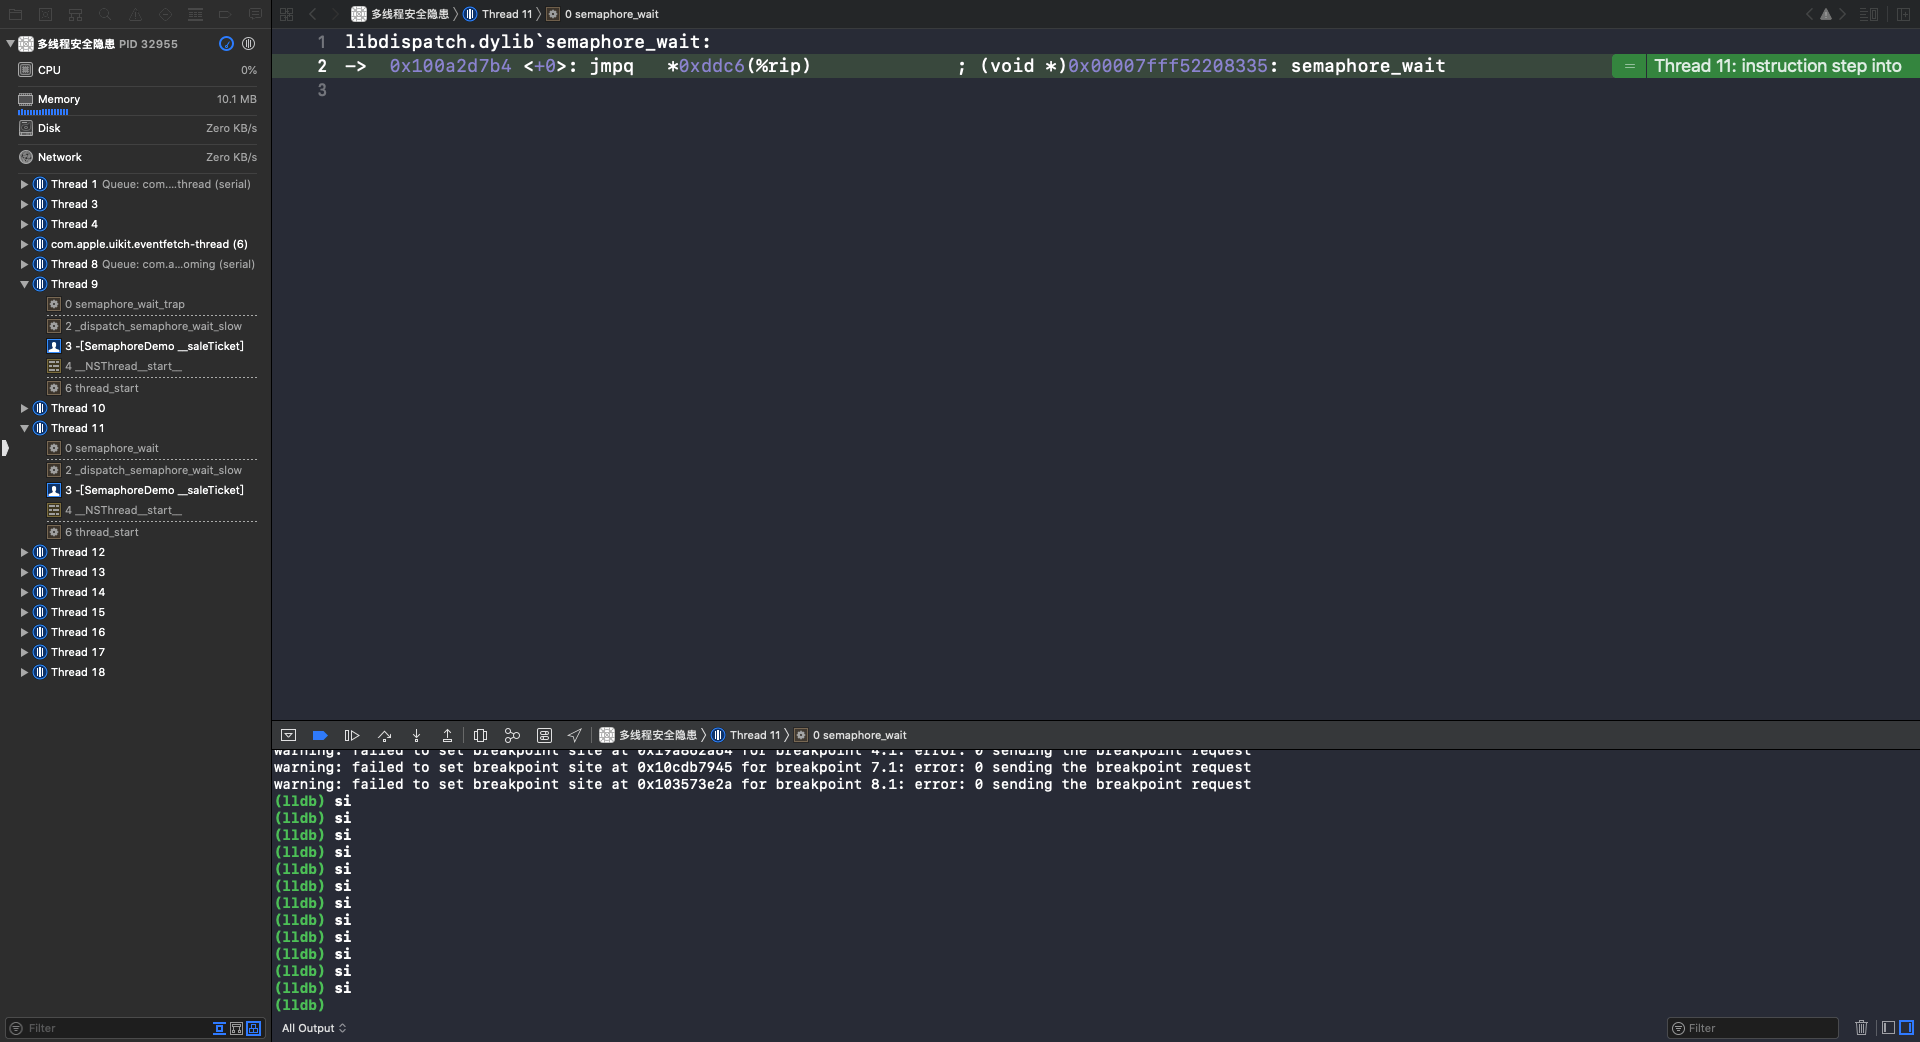1920x1042 pixels.
Task: Expand Thread 4 disclosure triangle
Action: point(24,224)
